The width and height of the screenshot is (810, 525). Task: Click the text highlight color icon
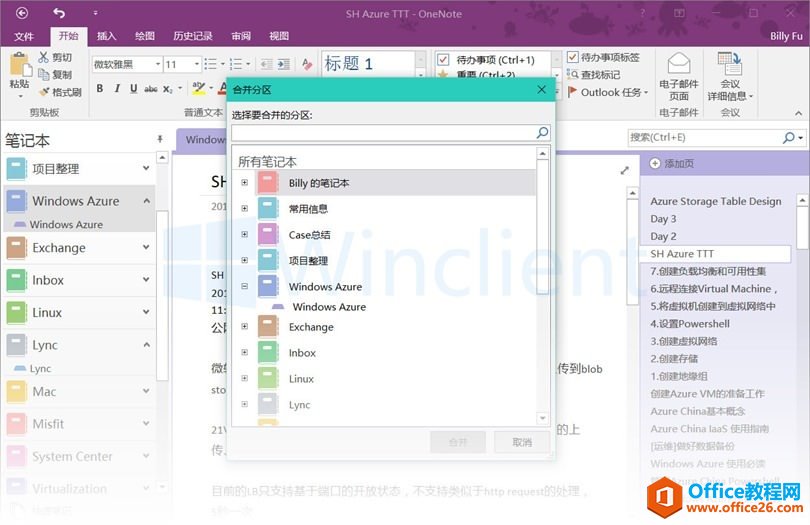(198, 88)
